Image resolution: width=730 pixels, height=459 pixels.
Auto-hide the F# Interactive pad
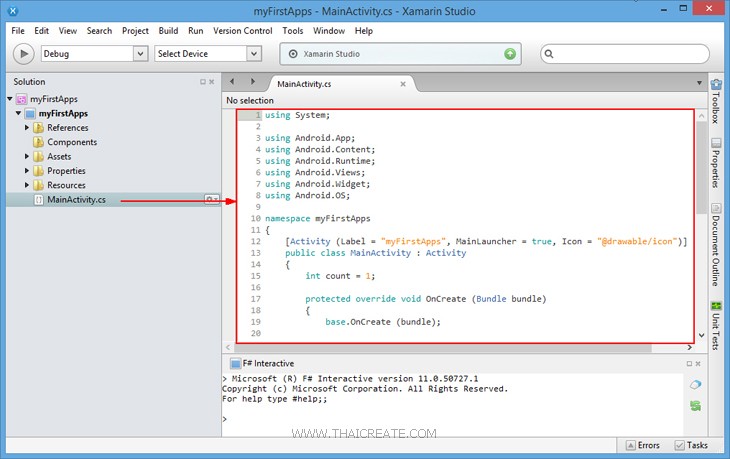[x=689, y=364]
